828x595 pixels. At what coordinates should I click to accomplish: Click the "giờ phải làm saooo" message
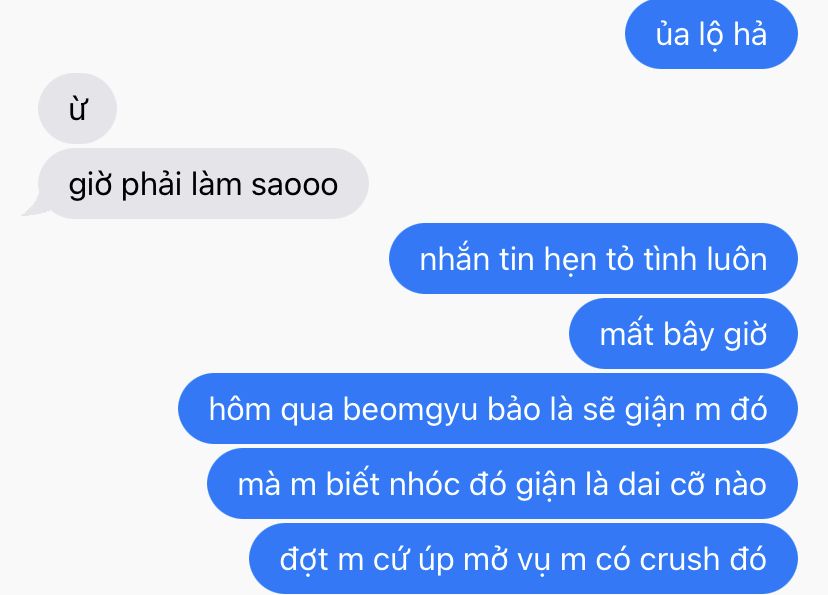click(203, 184)
